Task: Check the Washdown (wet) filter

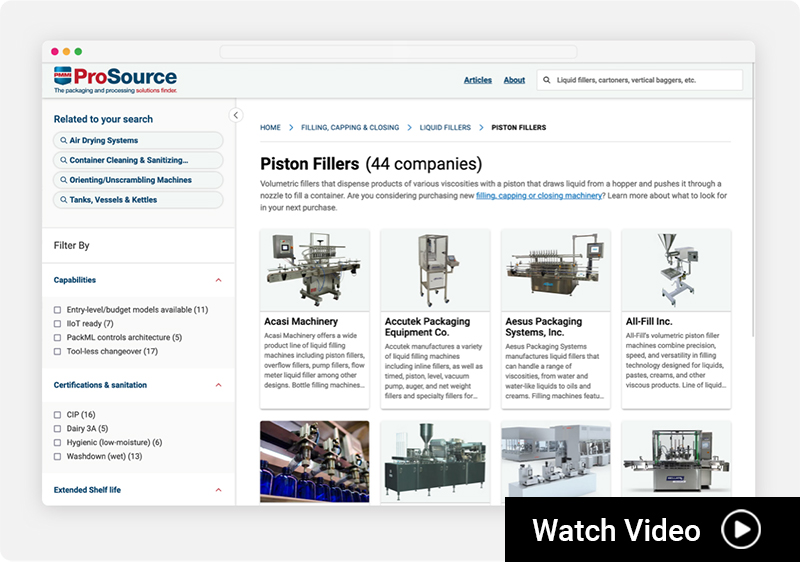Action: point(58,456)
